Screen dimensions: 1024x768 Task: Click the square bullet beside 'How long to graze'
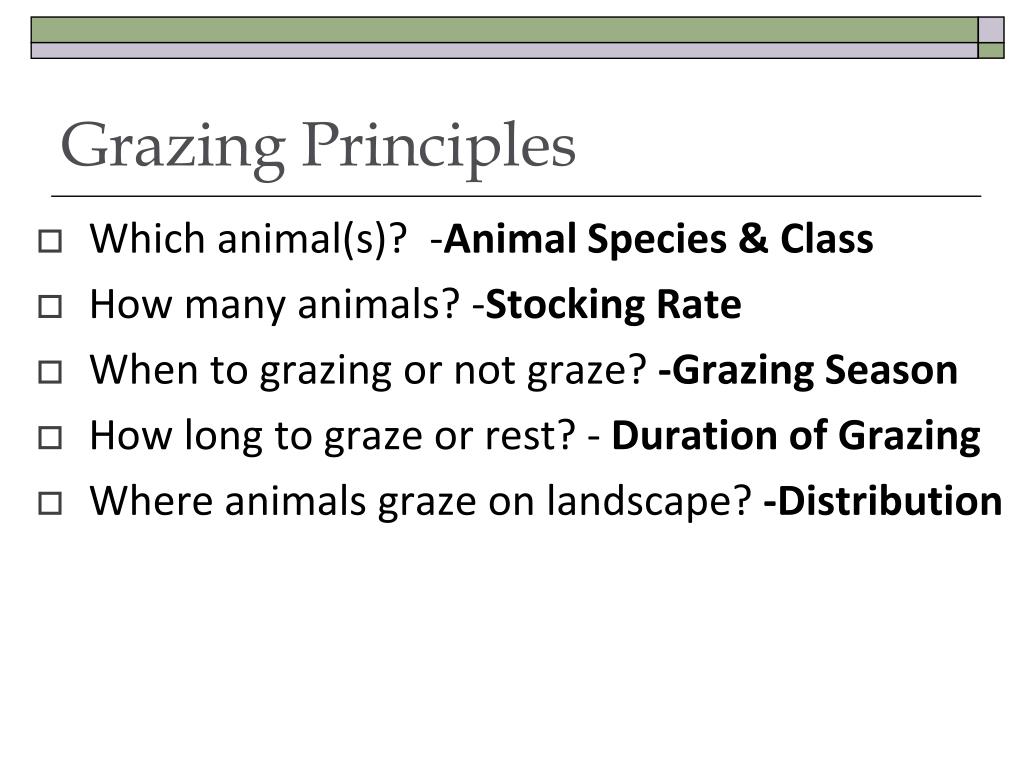(50, 438)
